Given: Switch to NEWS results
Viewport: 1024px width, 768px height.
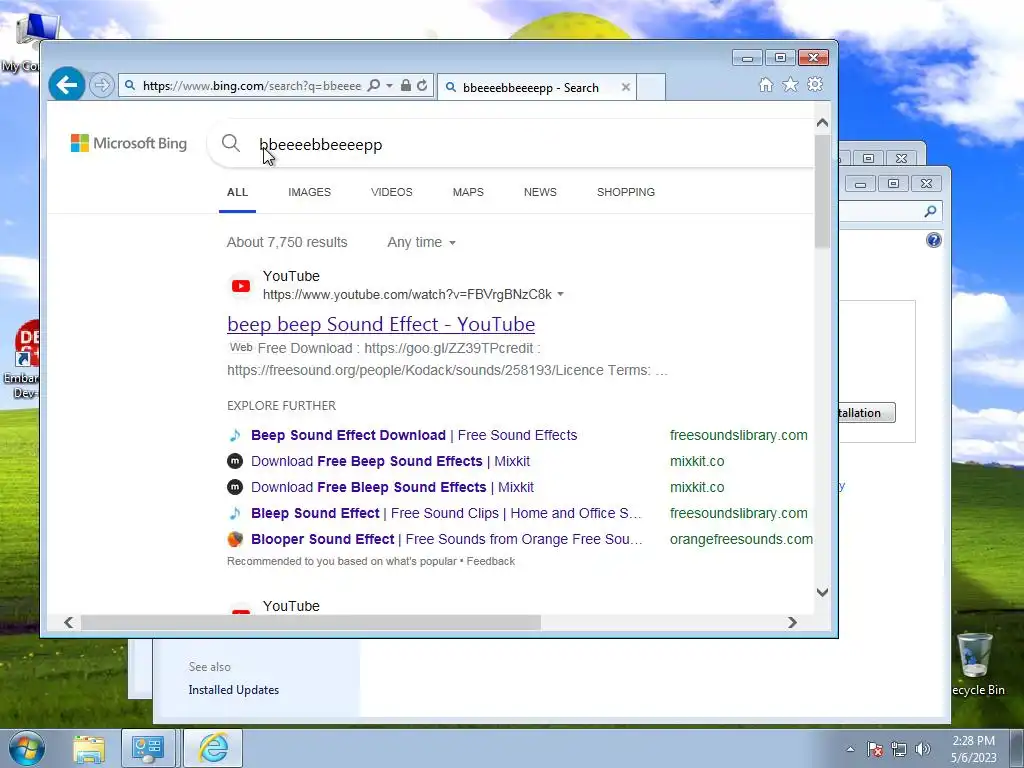Looking at the screenshot, I should pyautogui.click(x=540, y=192).
